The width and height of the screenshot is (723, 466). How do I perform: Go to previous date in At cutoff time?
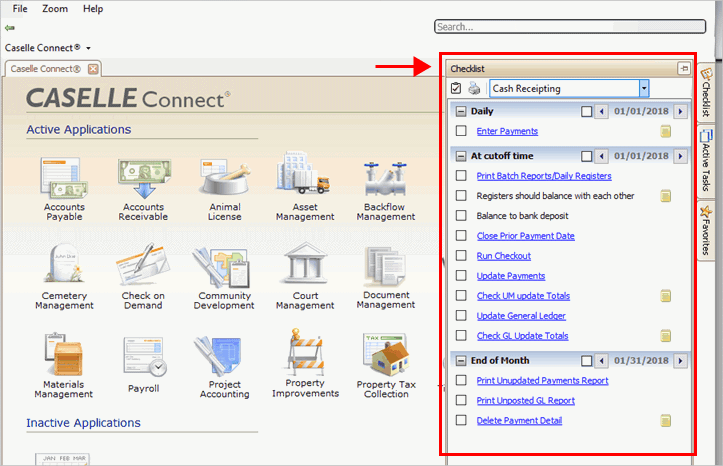601,156
